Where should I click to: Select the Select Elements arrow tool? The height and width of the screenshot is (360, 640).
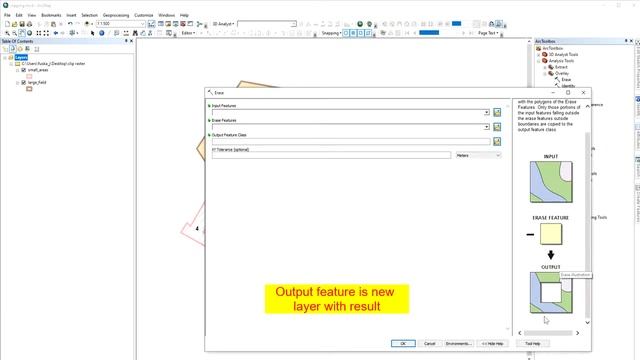[93, 33]
